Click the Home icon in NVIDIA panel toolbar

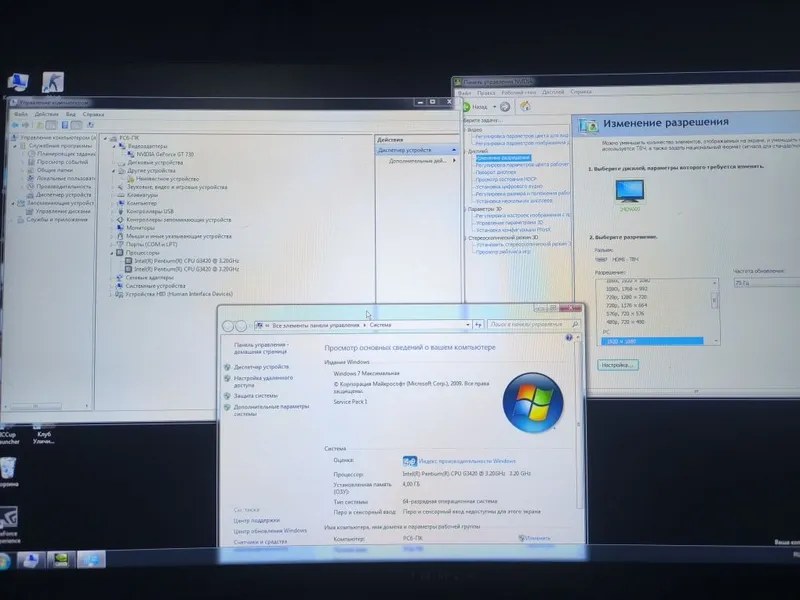point(525,106)
